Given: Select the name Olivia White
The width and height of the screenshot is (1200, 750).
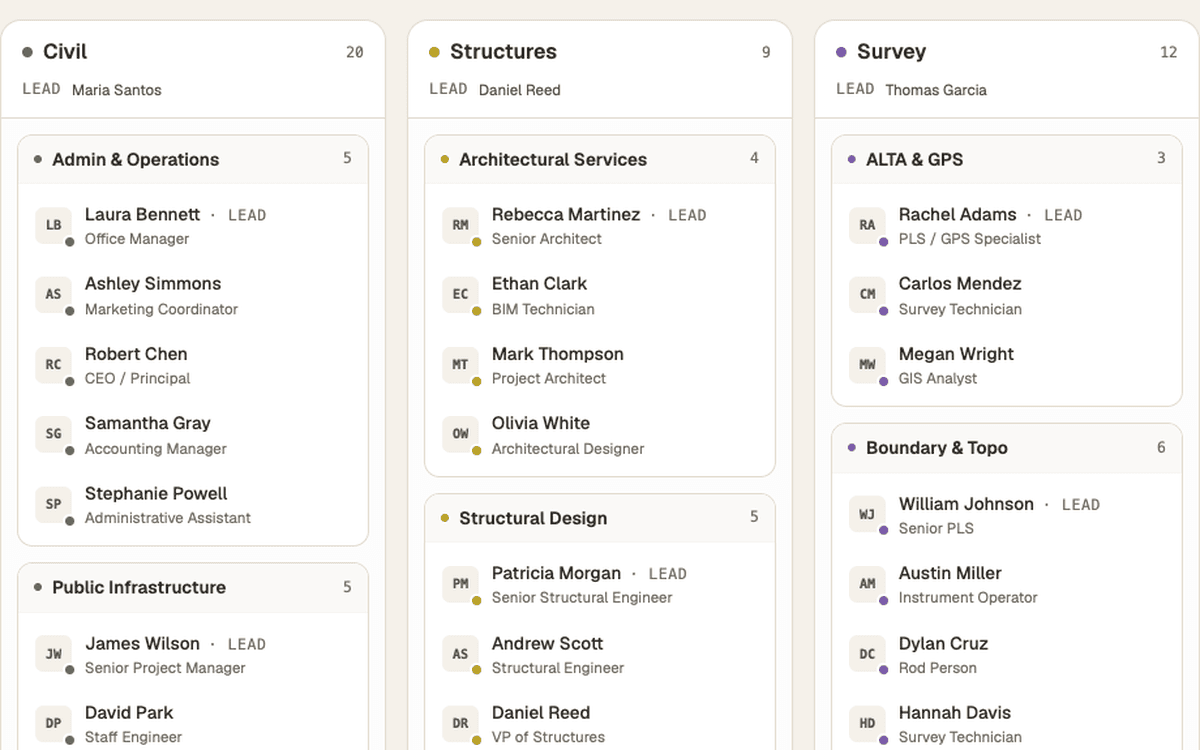Looking at the screenshot, I should (541, 423).
